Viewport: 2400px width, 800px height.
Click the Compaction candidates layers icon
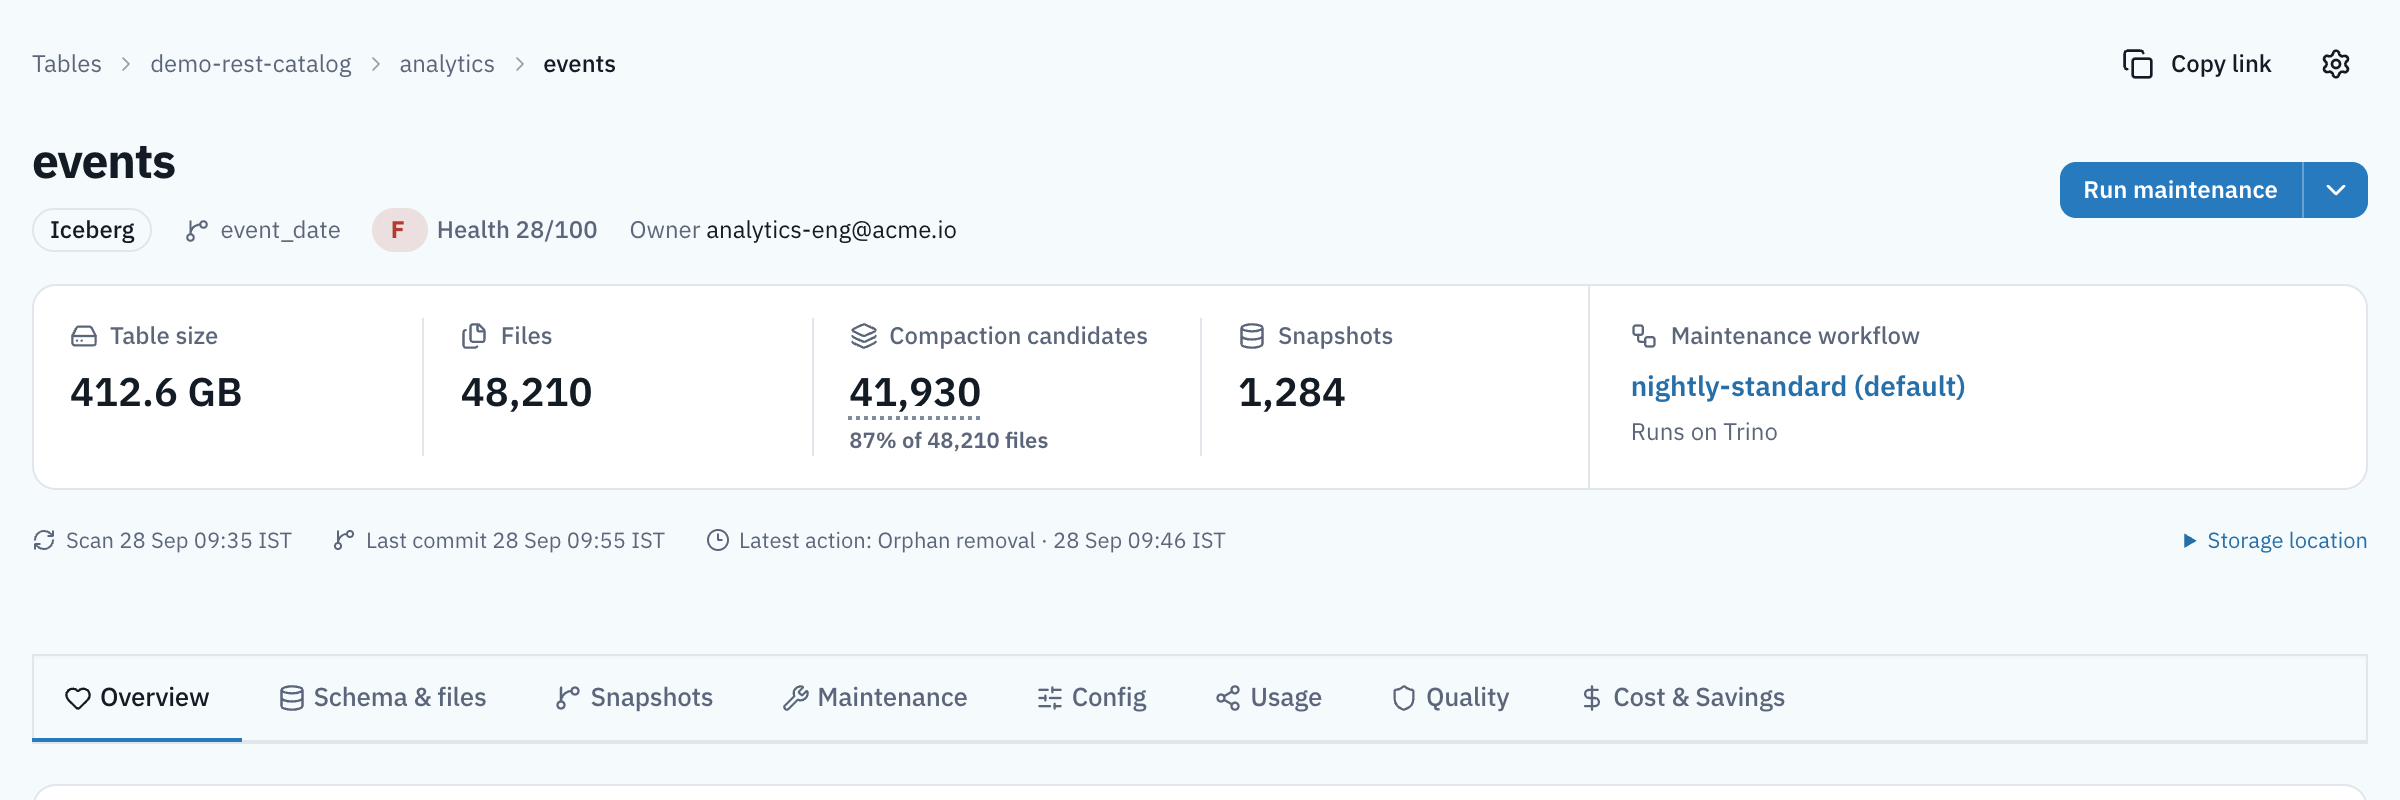click(864, 336)
